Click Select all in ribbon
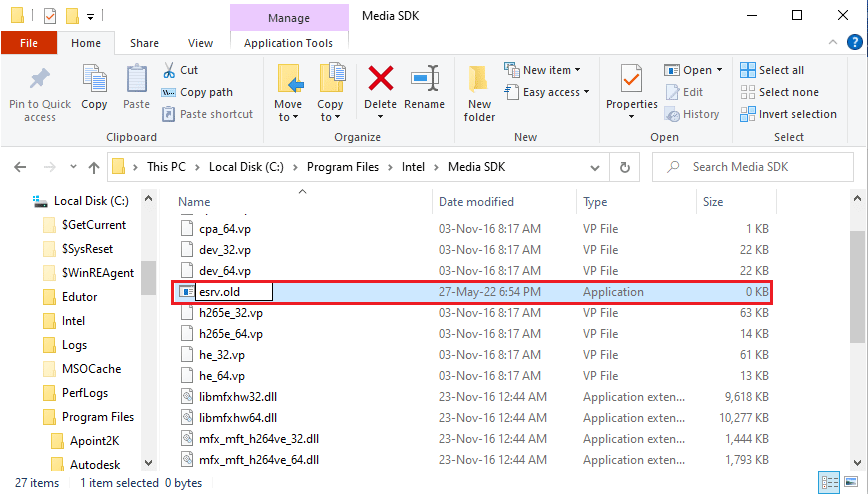 point(772,70)
